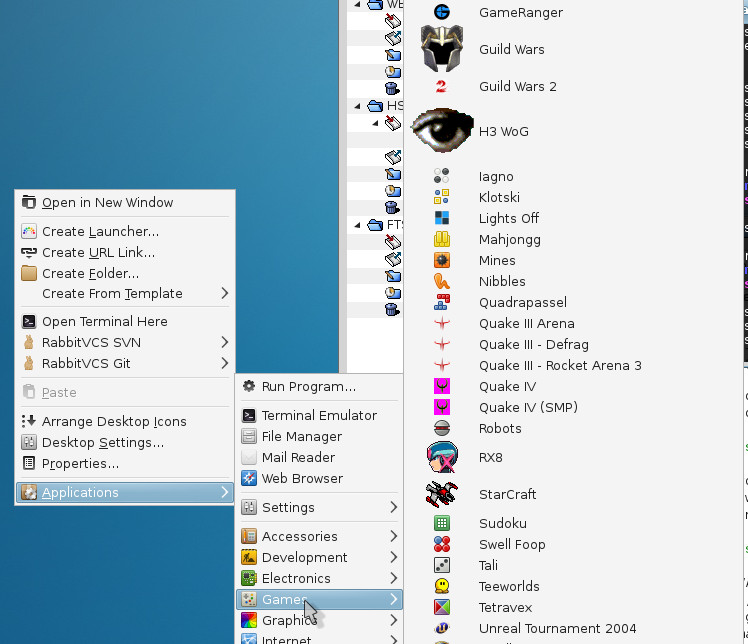The width and height of the screenshot is (748, 644).
Task: Expand the Create From Template submenu
Action: [x=224, y=293]
